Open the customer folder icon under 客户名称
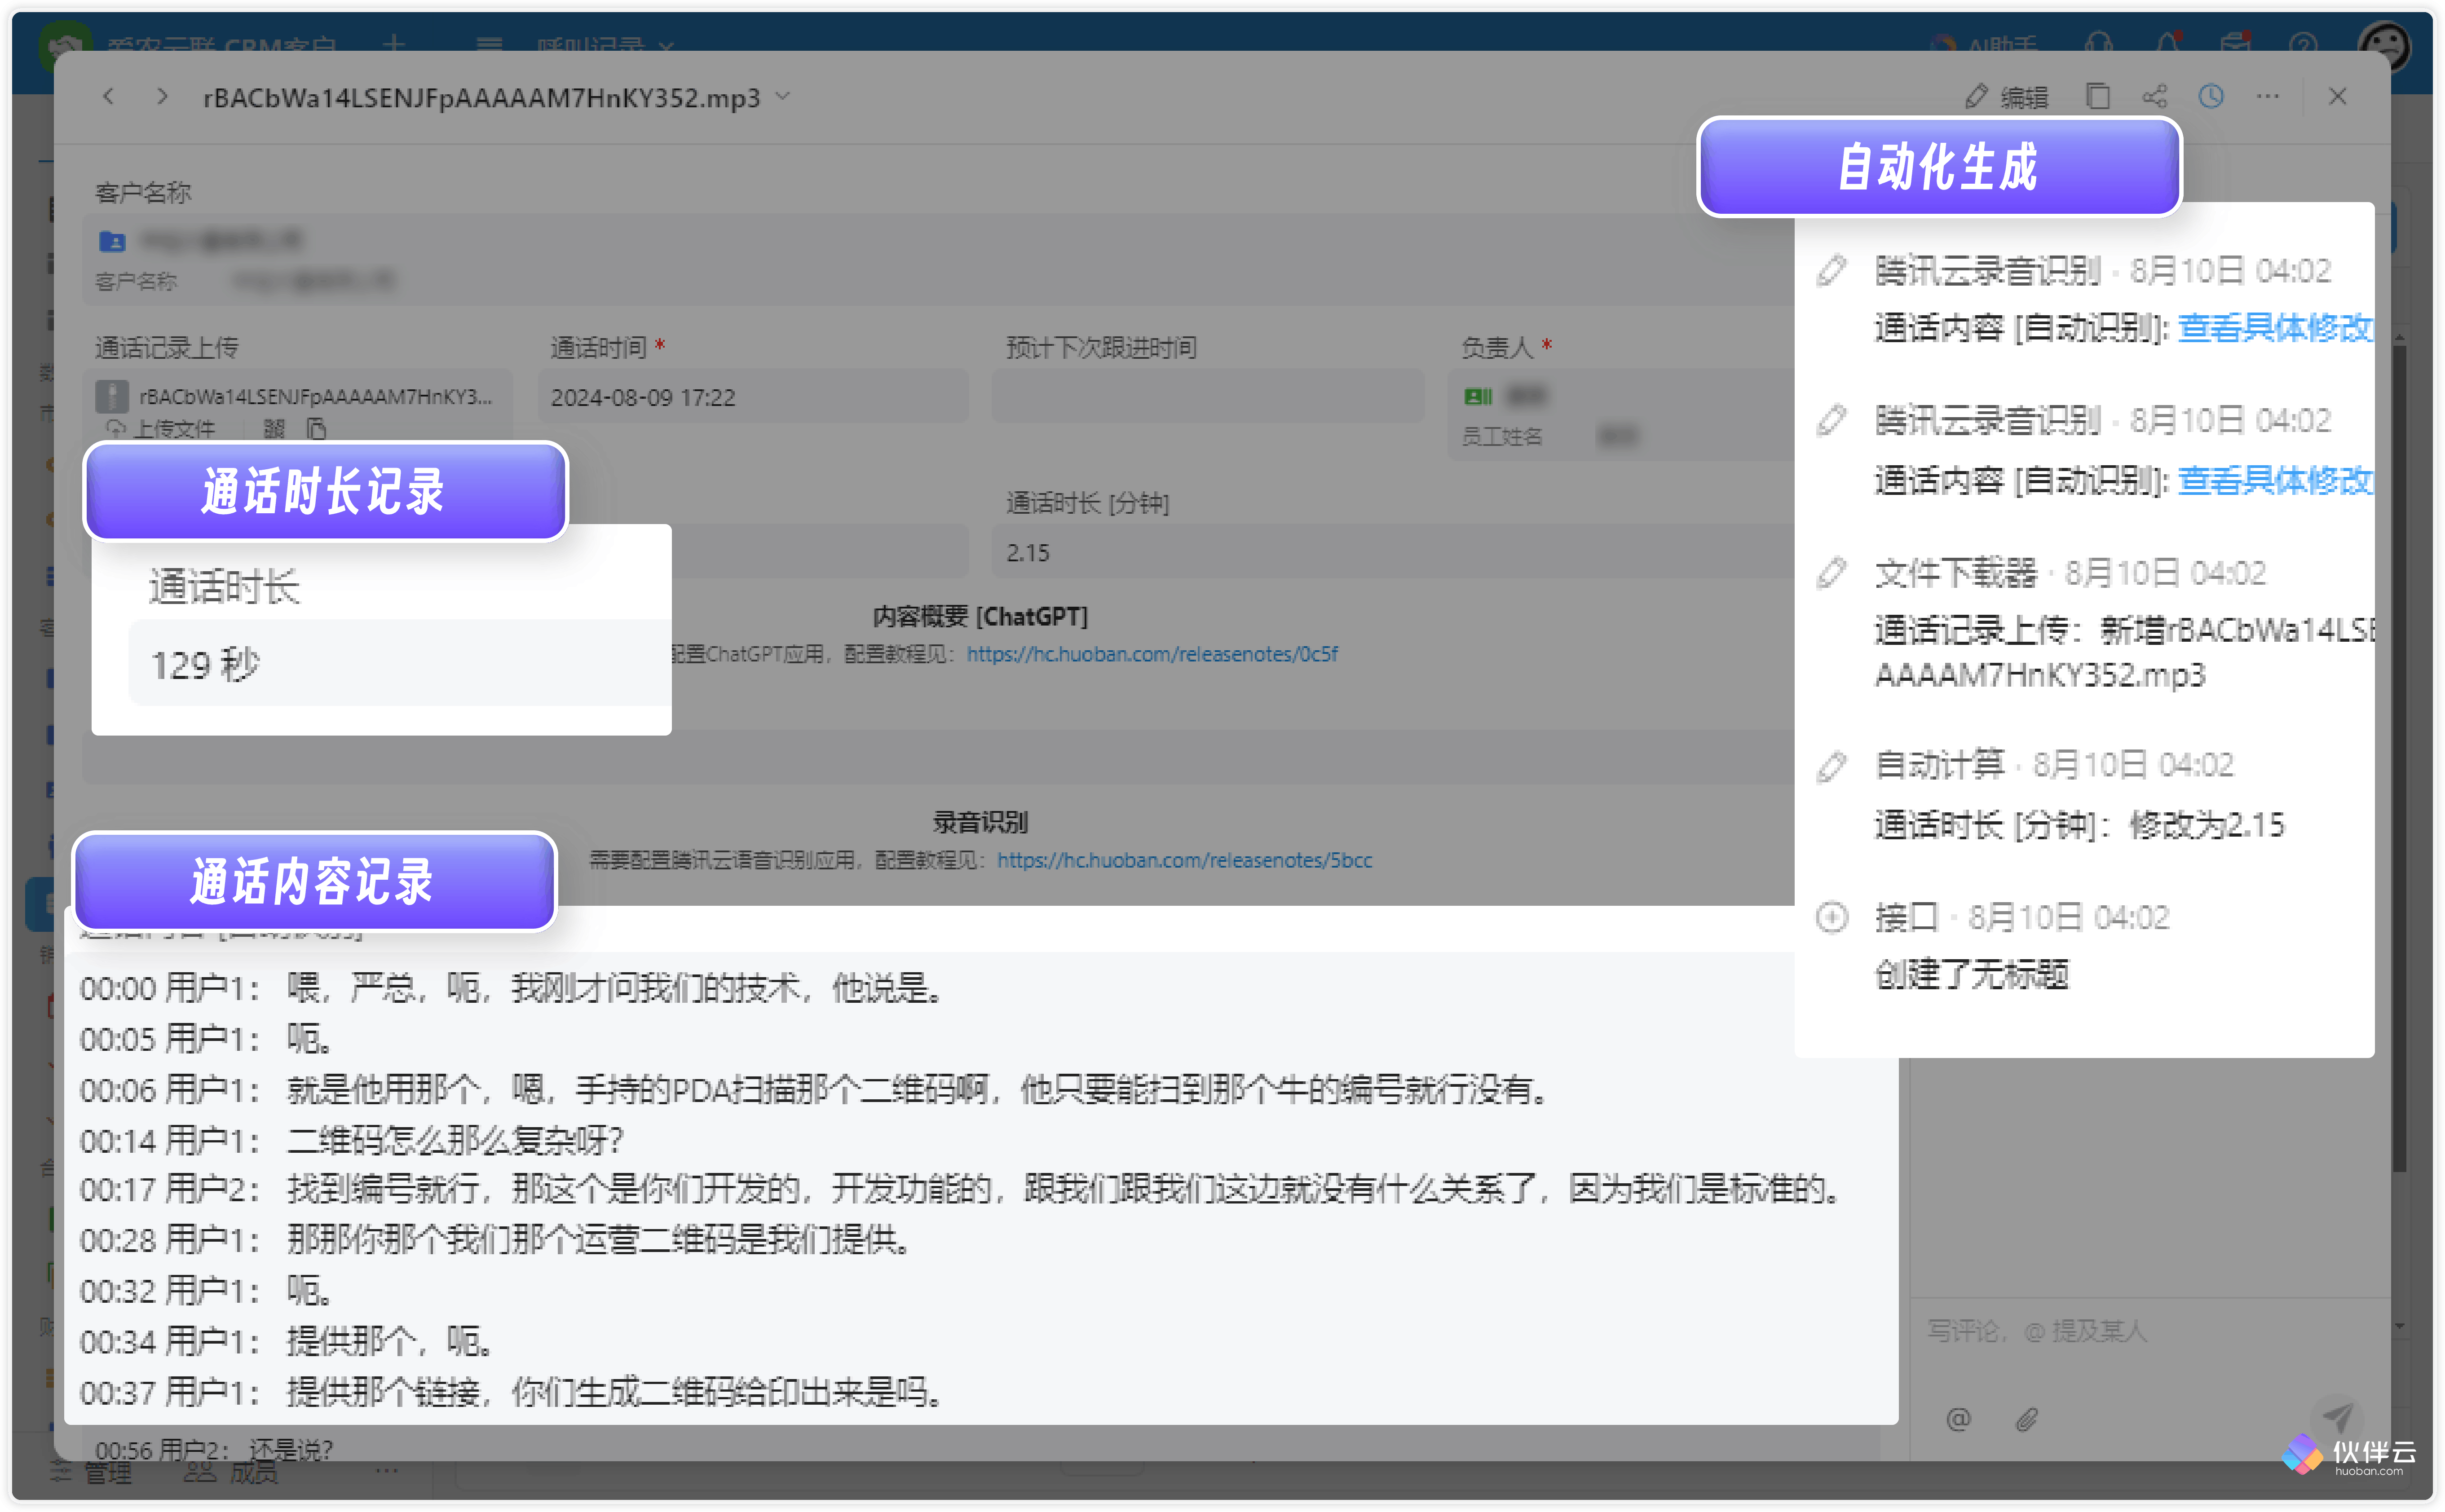This screenshot has height=1512, width=2445. (112, 241)
